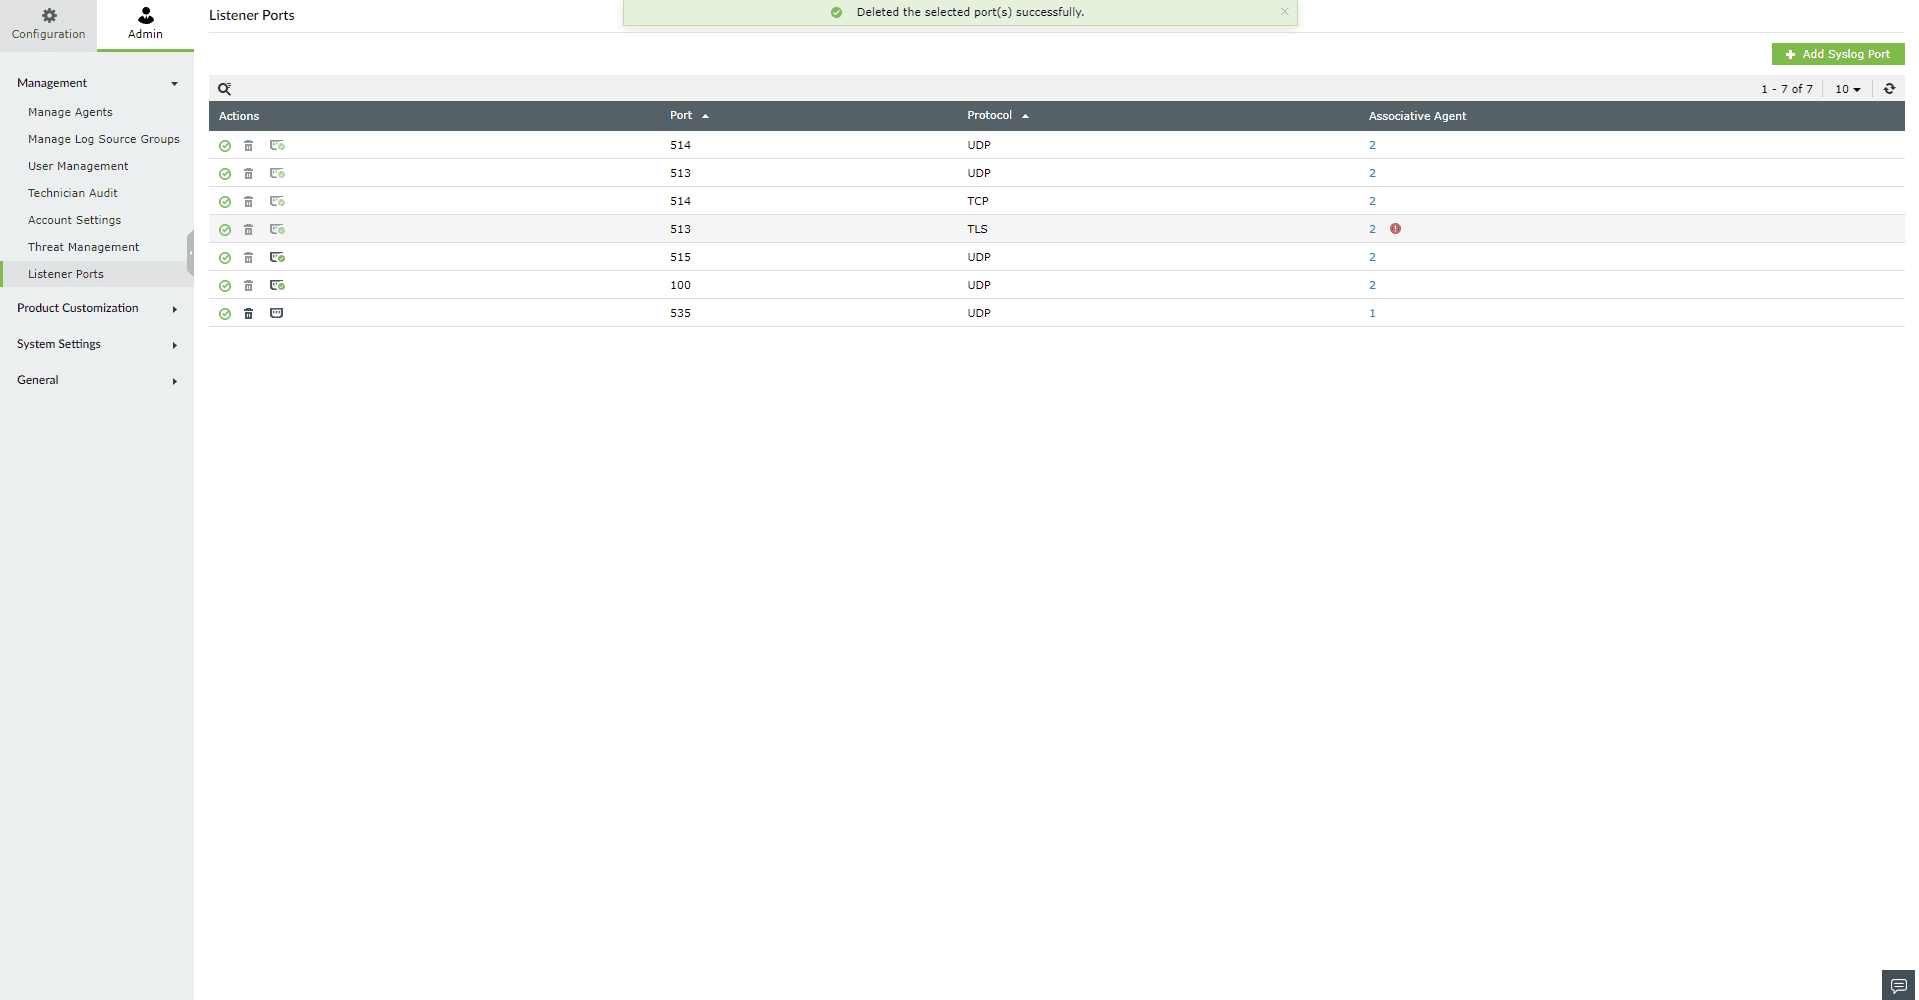1919x1000 pixels.
Task: Open the search filter in the ports table
Action: [x=224, y=89]
